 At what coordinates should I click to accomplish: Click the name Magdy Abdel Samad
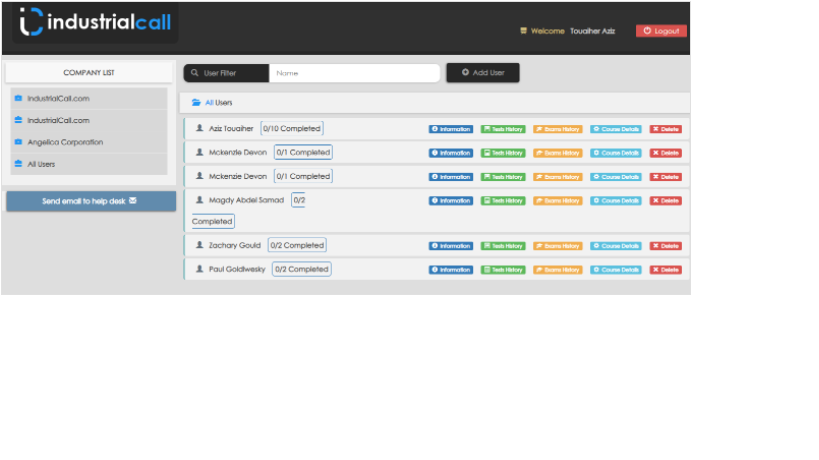[246, 200]
